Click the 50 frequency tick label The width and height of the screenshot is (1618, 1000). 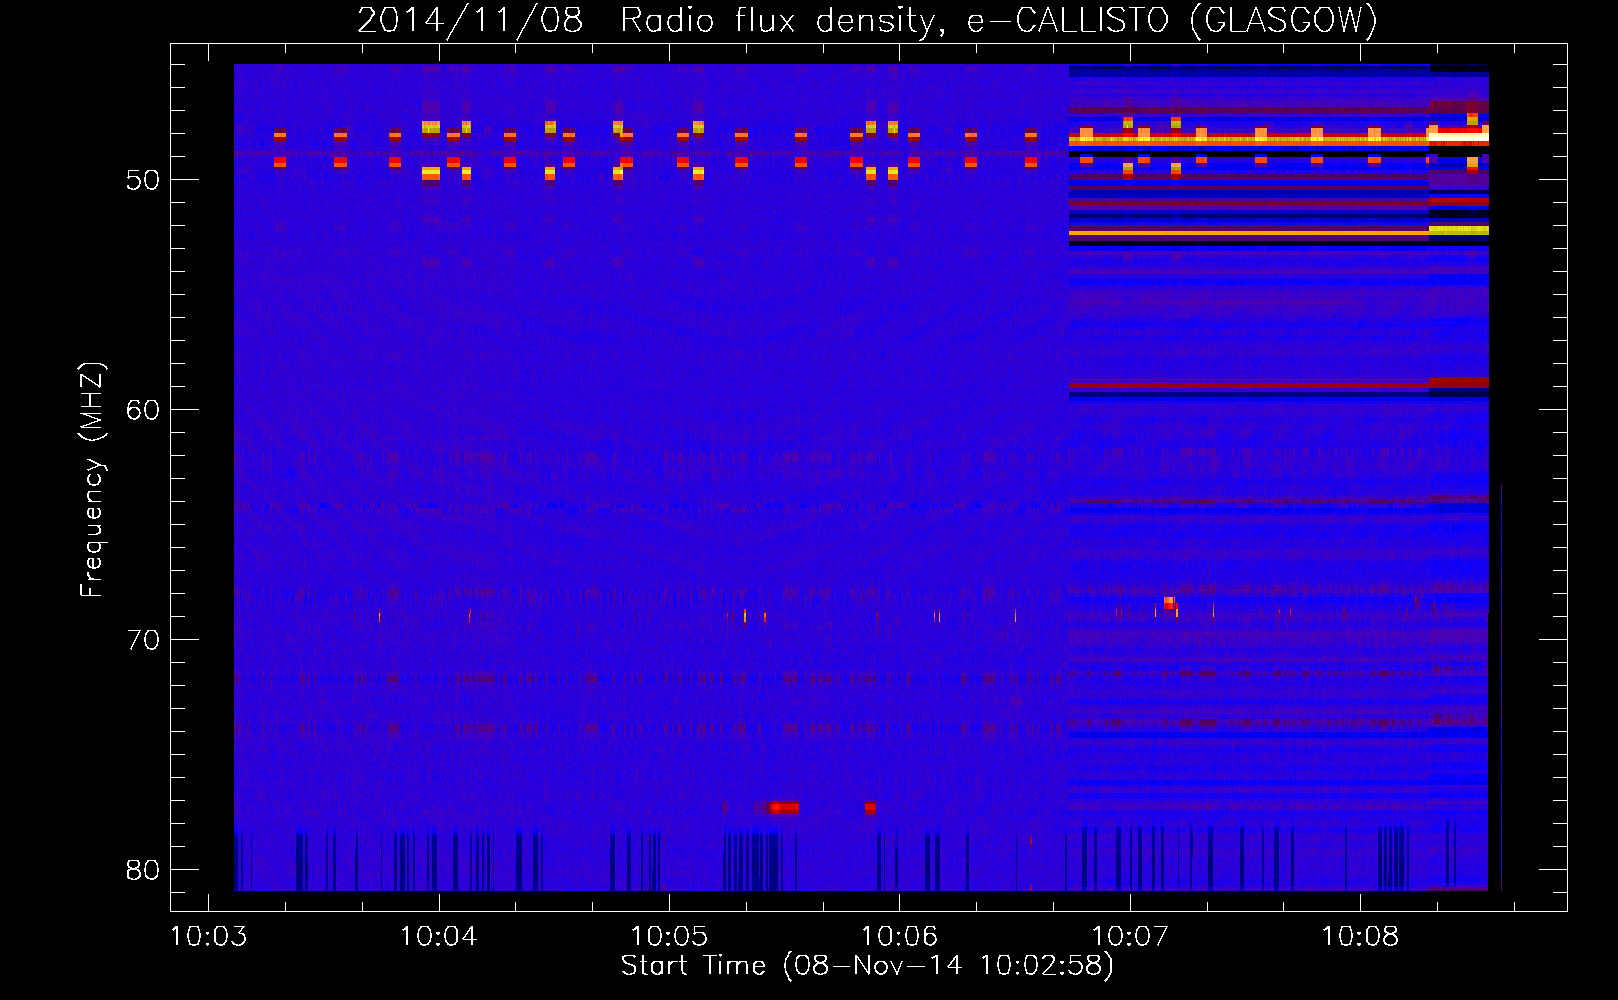click(143, 181)
